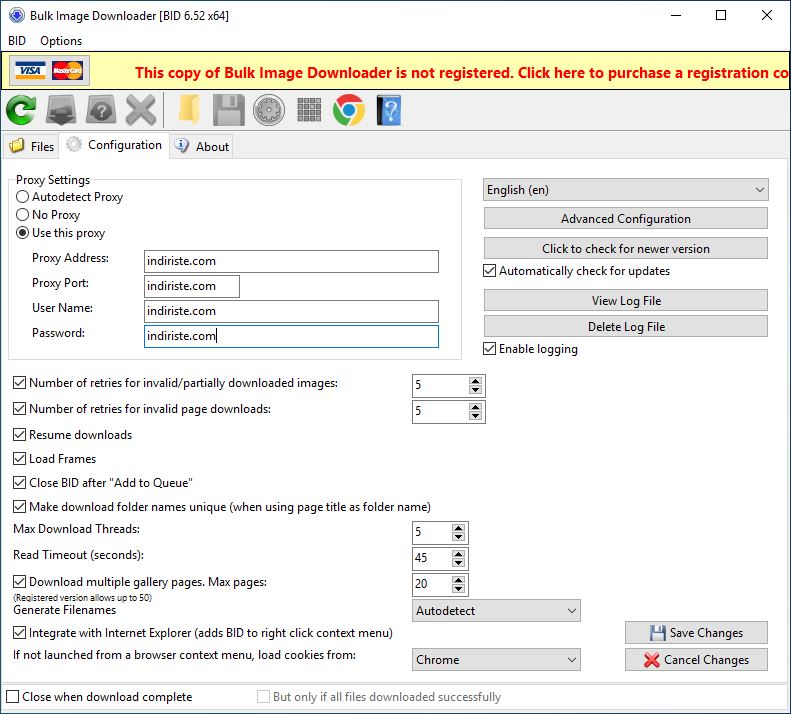This screenshot has height=714, width=791.
Task: Decrease Max pages spinner value
Action: coord(458,589)
